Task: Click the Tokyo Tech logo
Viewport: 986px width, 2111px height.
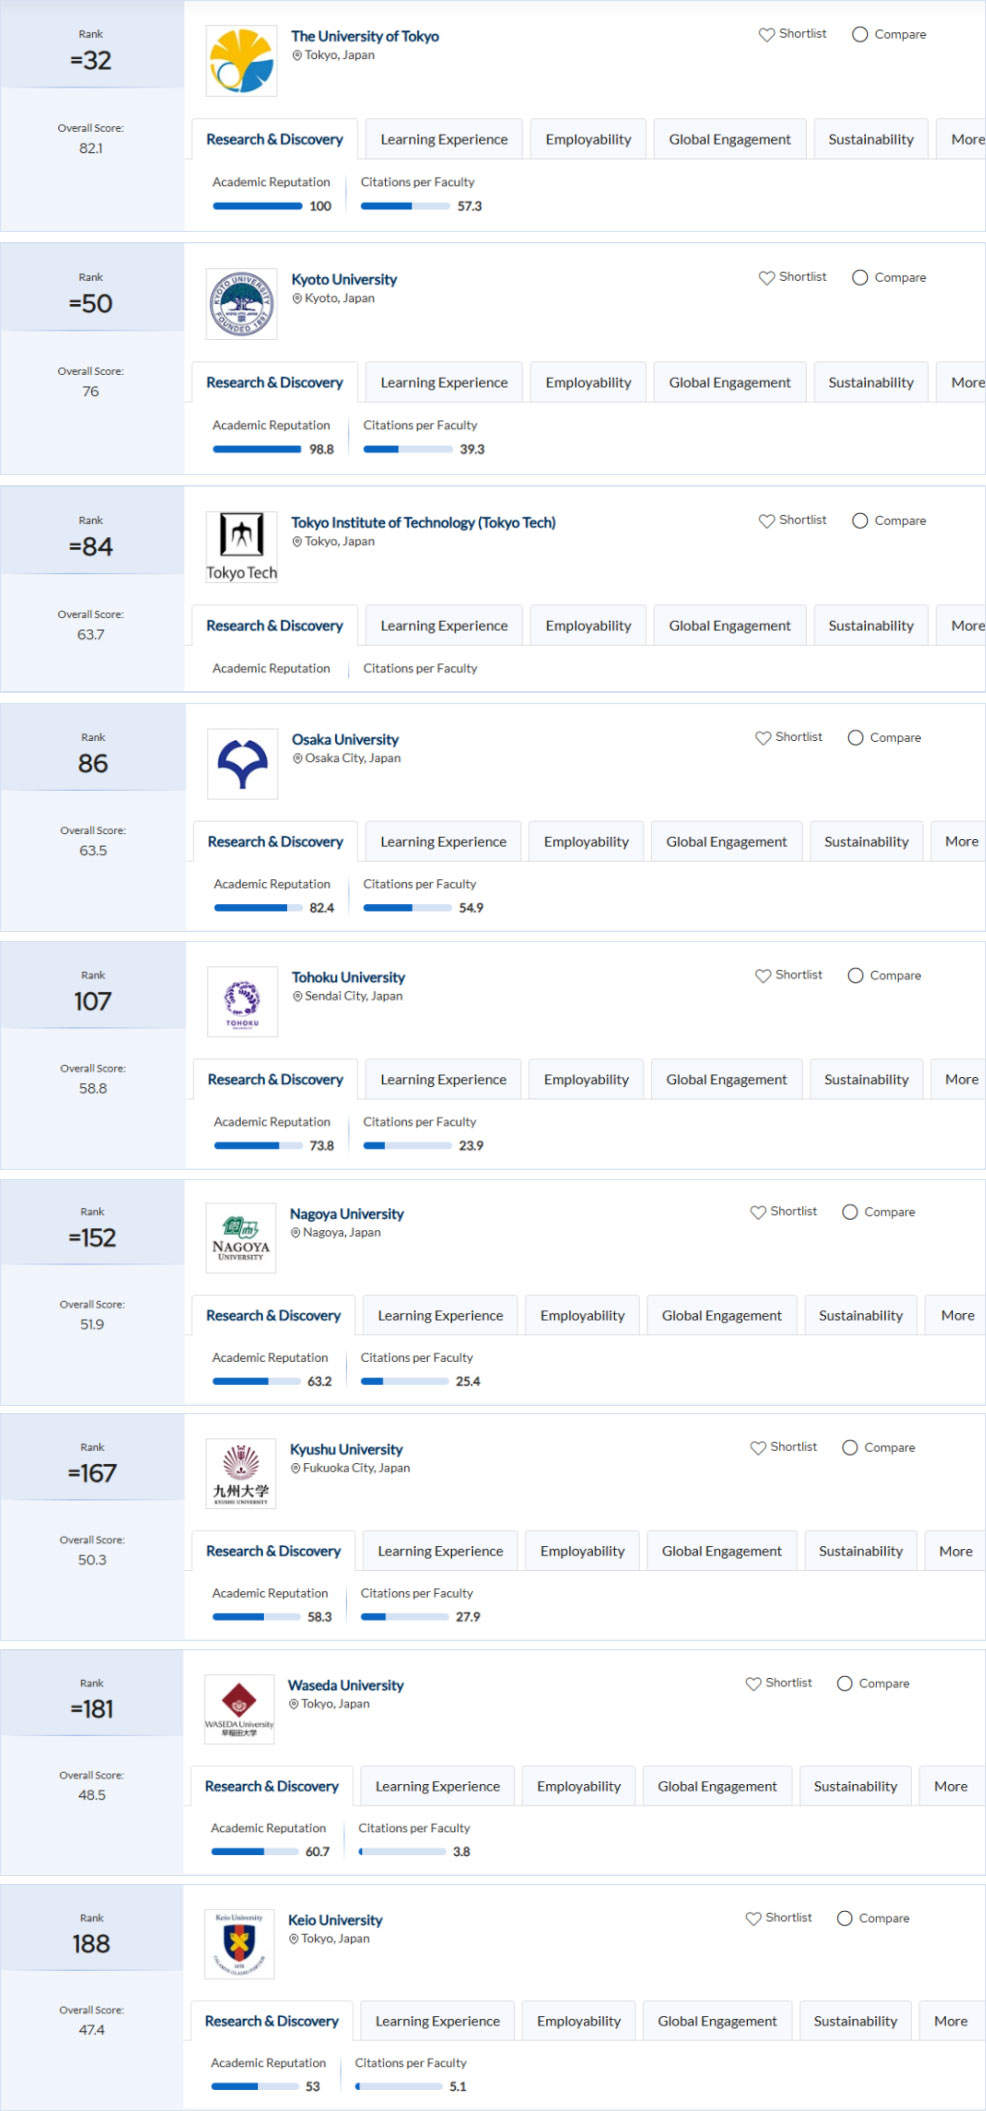Action: coord(241,546)
